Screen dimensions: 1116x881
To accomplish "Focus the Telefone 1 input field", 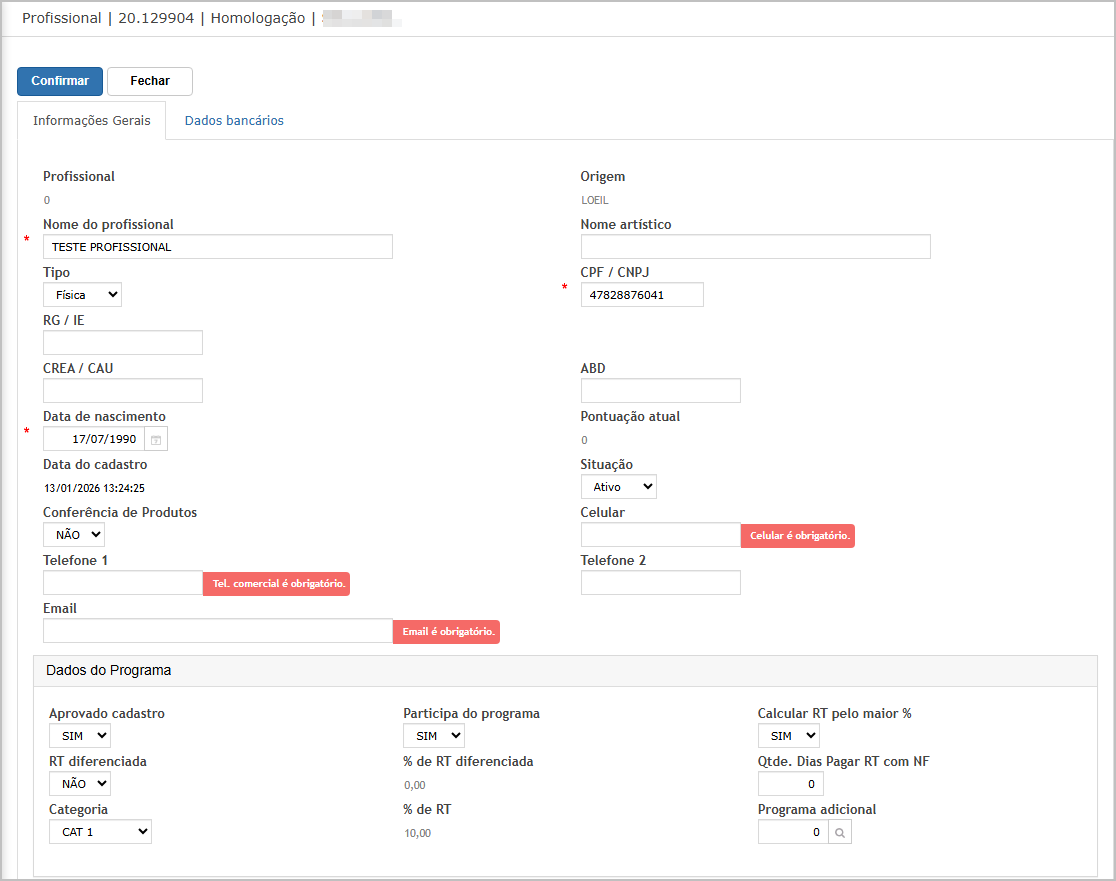I will point(123,583).
